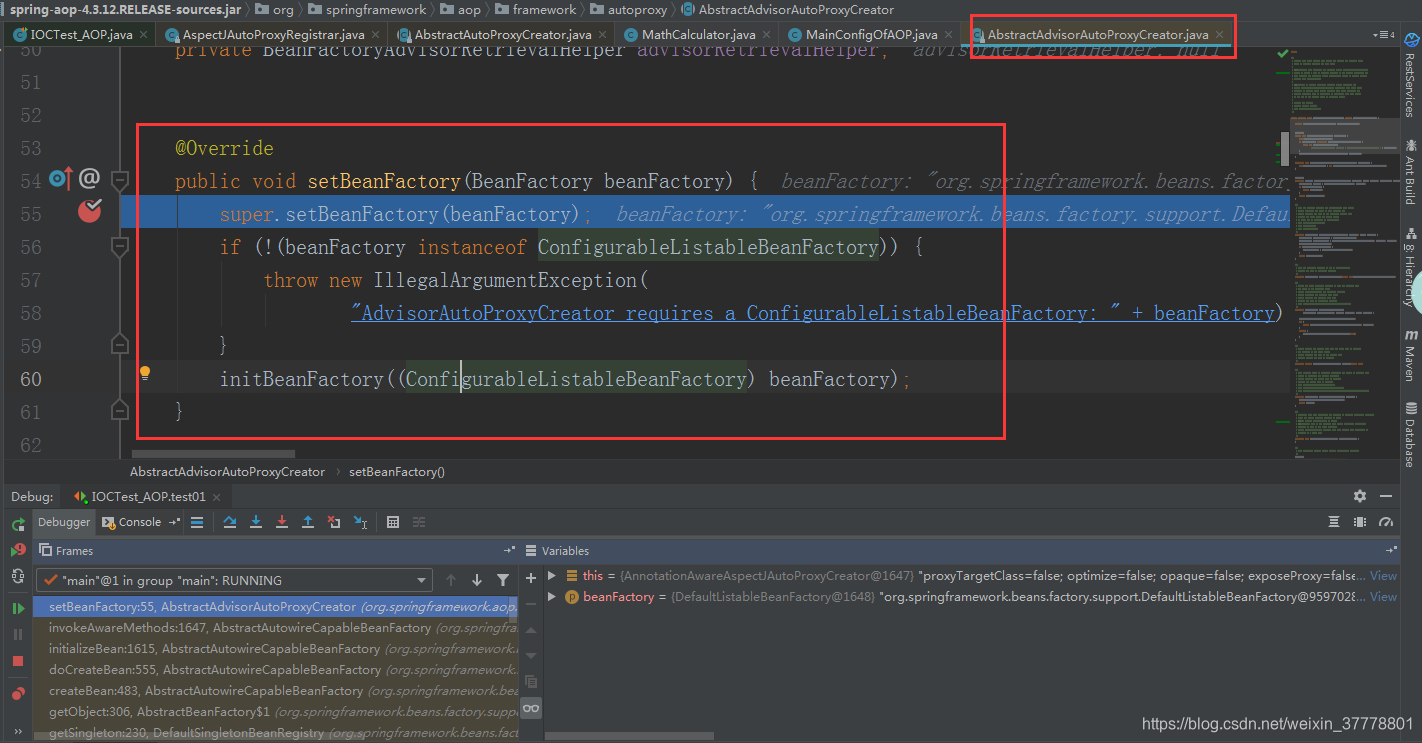1422x743 pixels.
Task: Open Ant Build side panel
Action: pyautogui.click(x=1409, y=172)
